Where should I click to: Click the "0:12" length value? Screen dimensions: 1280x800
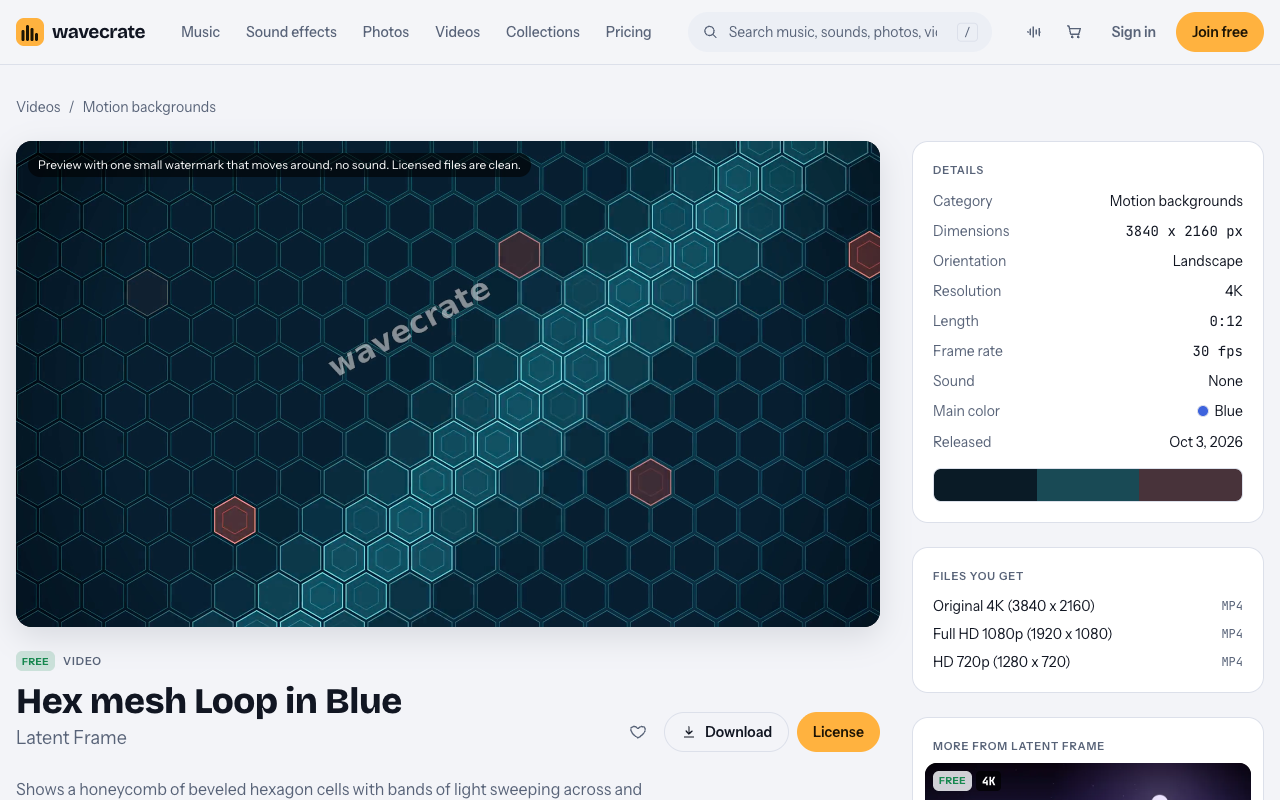[x=1226, y=321]
